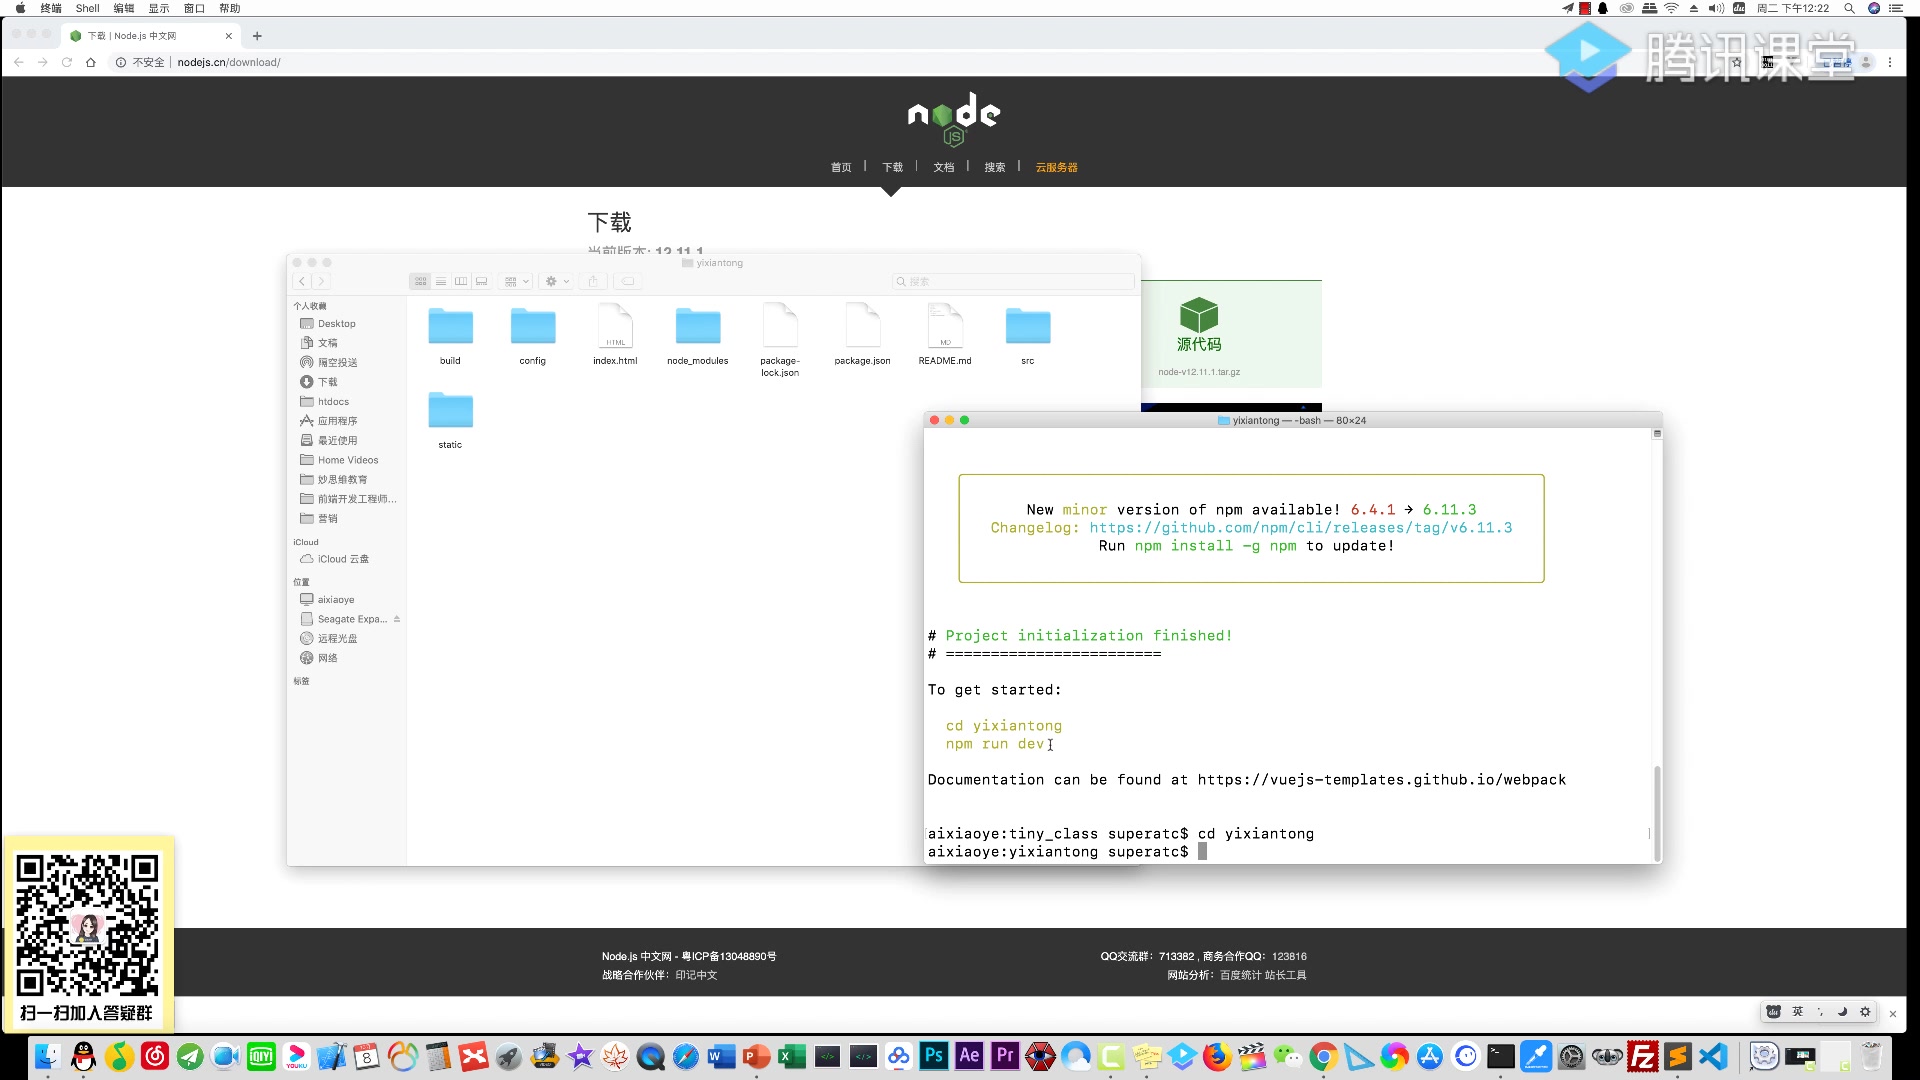This screenshot has height=1080, width=1920.
Task: Open the 显示 menu
Action: pos(159,8)
